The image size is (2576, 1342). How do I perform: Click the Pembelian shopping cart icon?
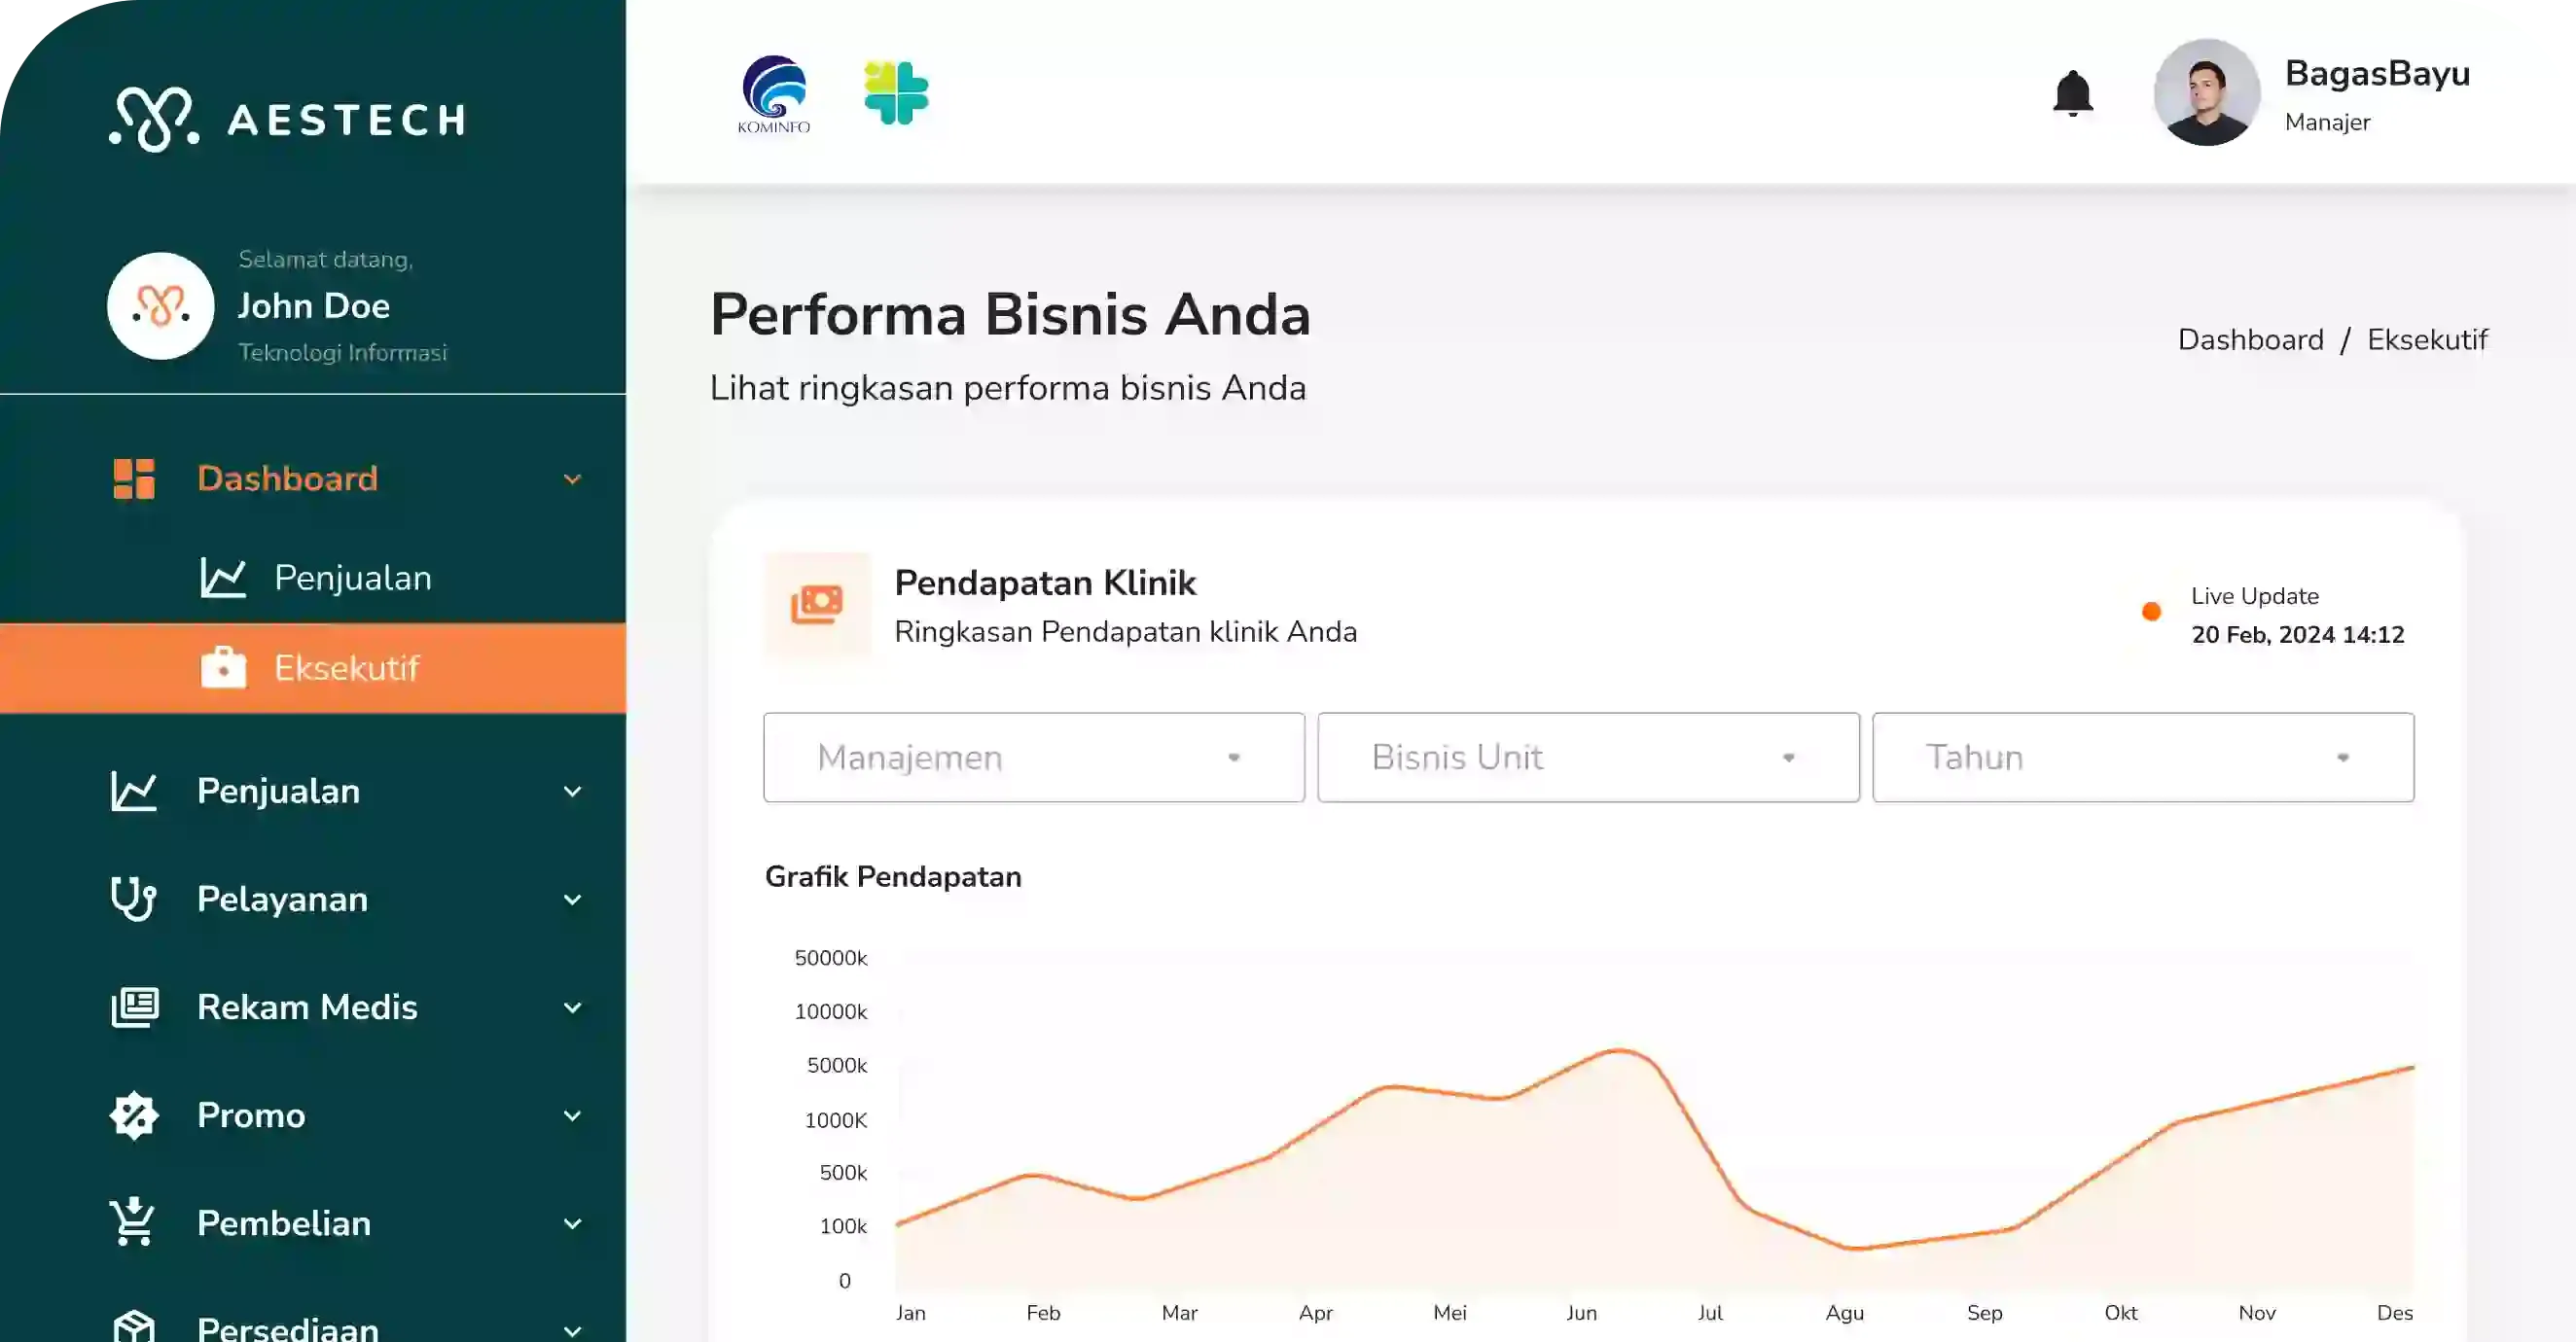coord(133,1222)
